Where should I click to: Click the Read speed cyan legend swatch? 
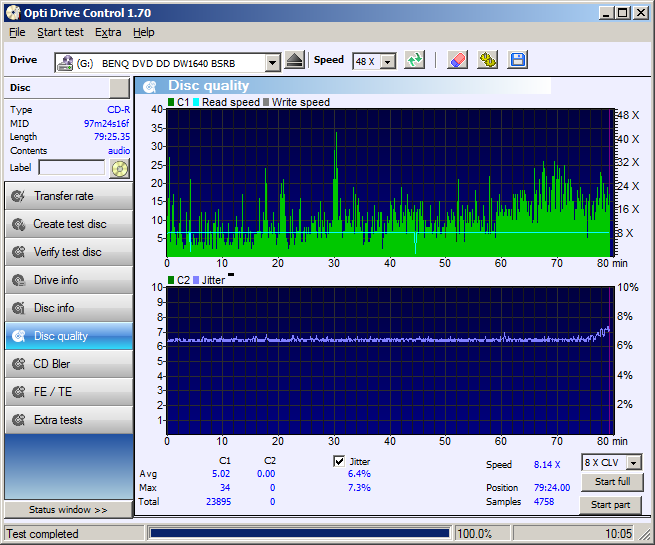coord(196,102)
